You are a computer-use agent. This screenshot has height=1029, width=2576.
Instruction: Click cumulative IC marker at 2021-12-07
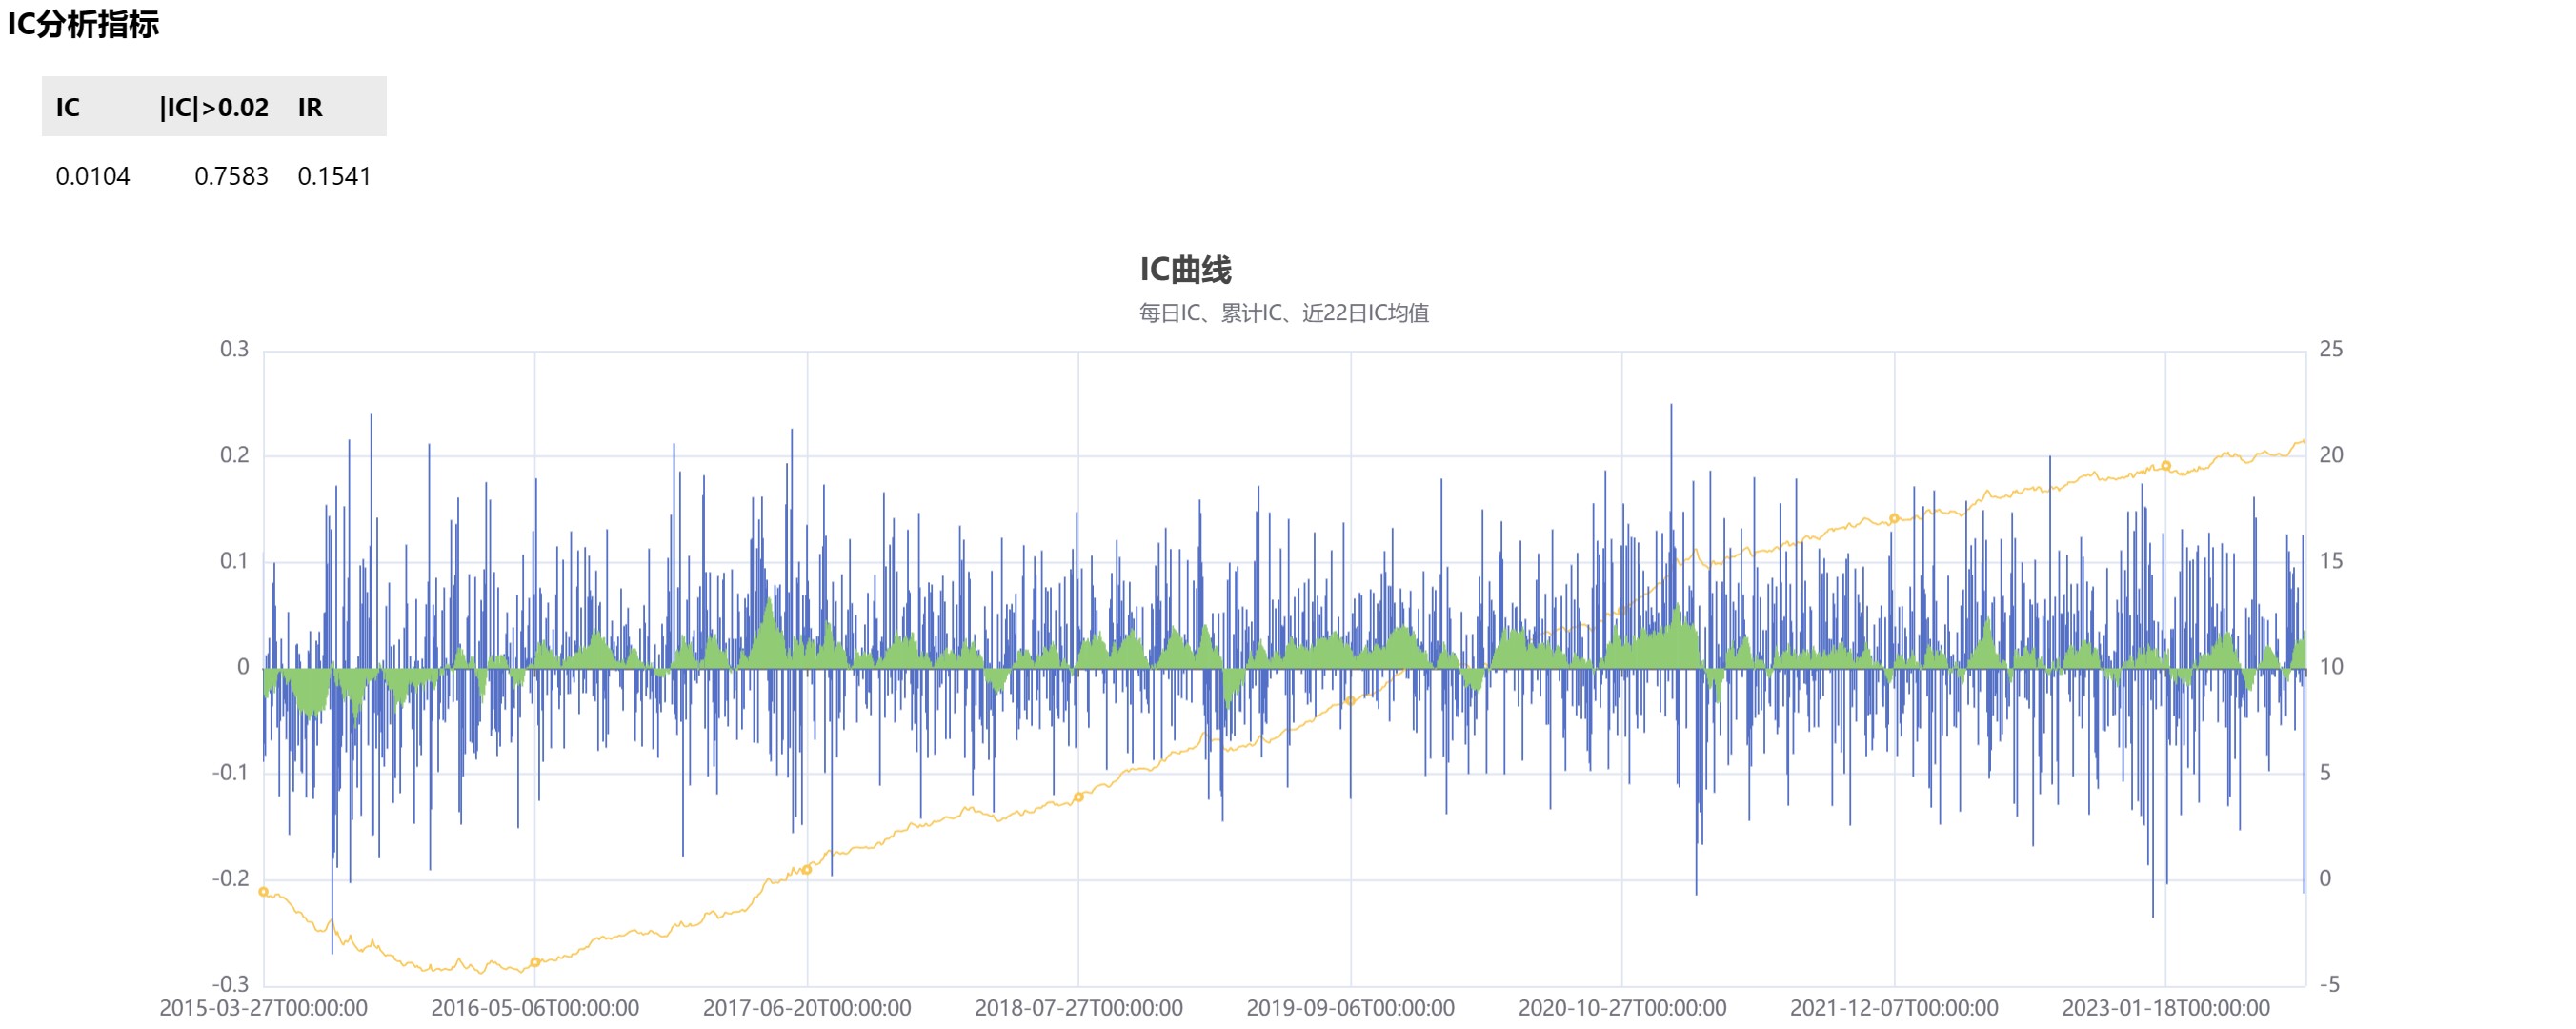(1894, 519)
